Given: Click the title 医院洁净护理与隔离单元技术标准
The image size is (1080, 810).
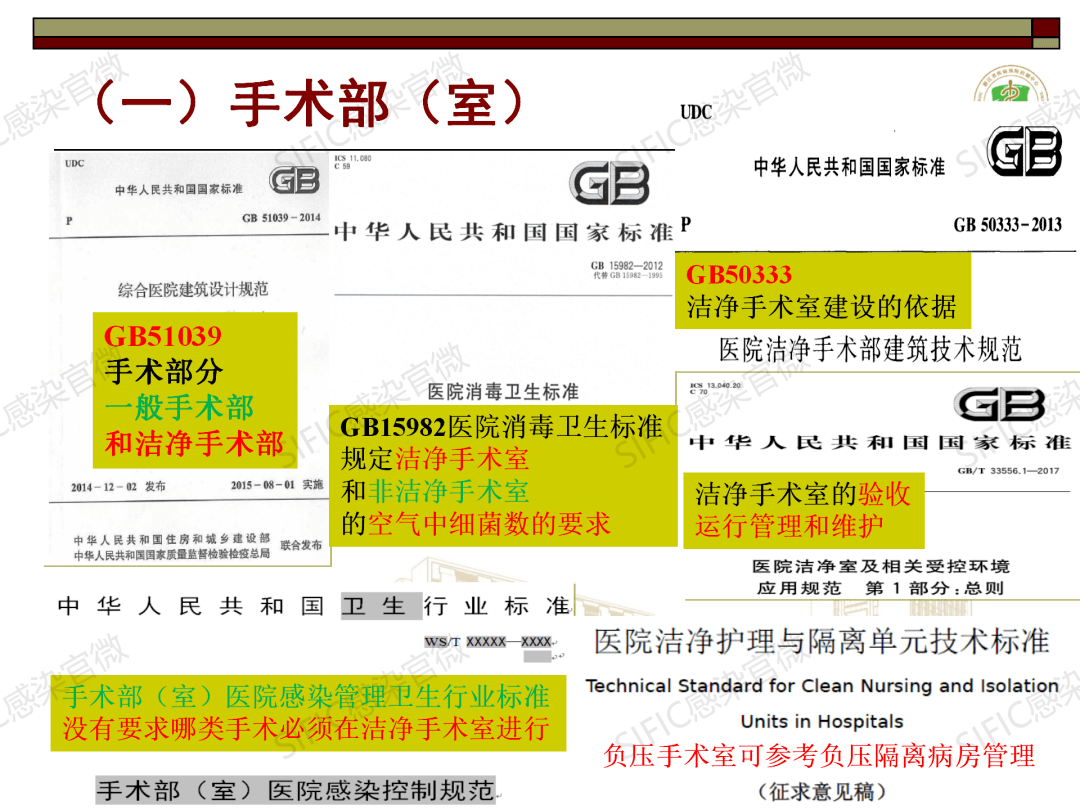Looking at the screenshot, I should coord(822,641).
